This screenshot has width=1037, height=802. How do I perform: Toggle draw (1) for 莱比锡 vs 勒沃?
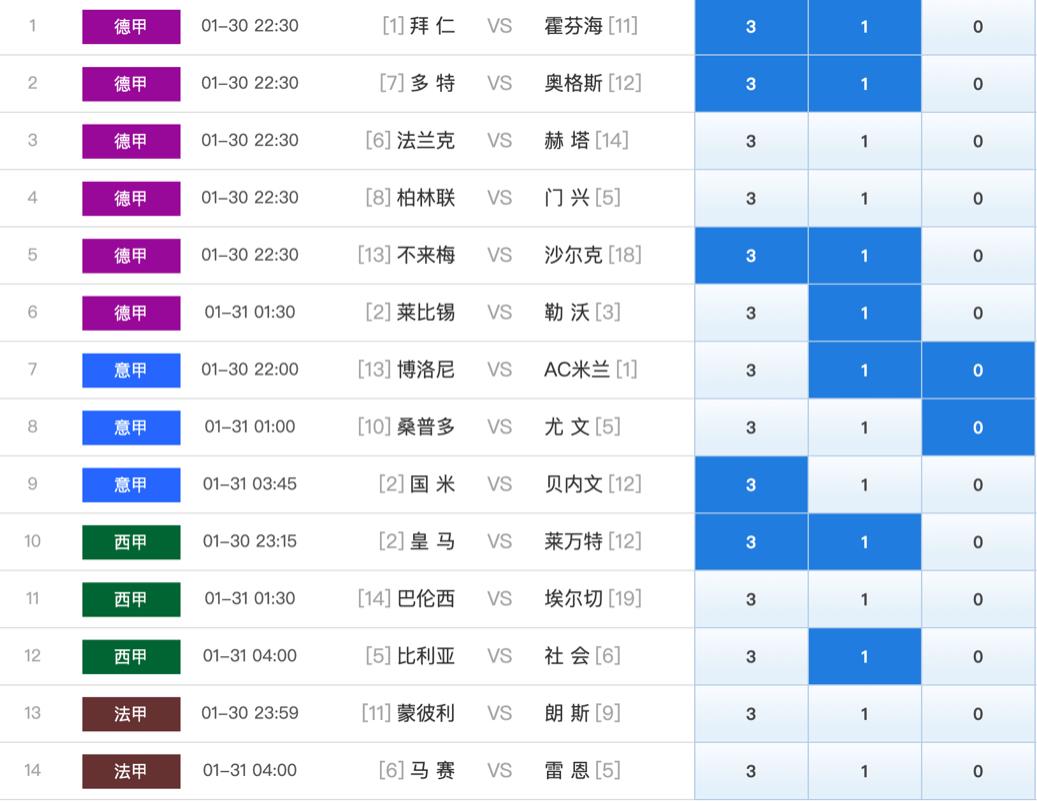click(864, 313)
